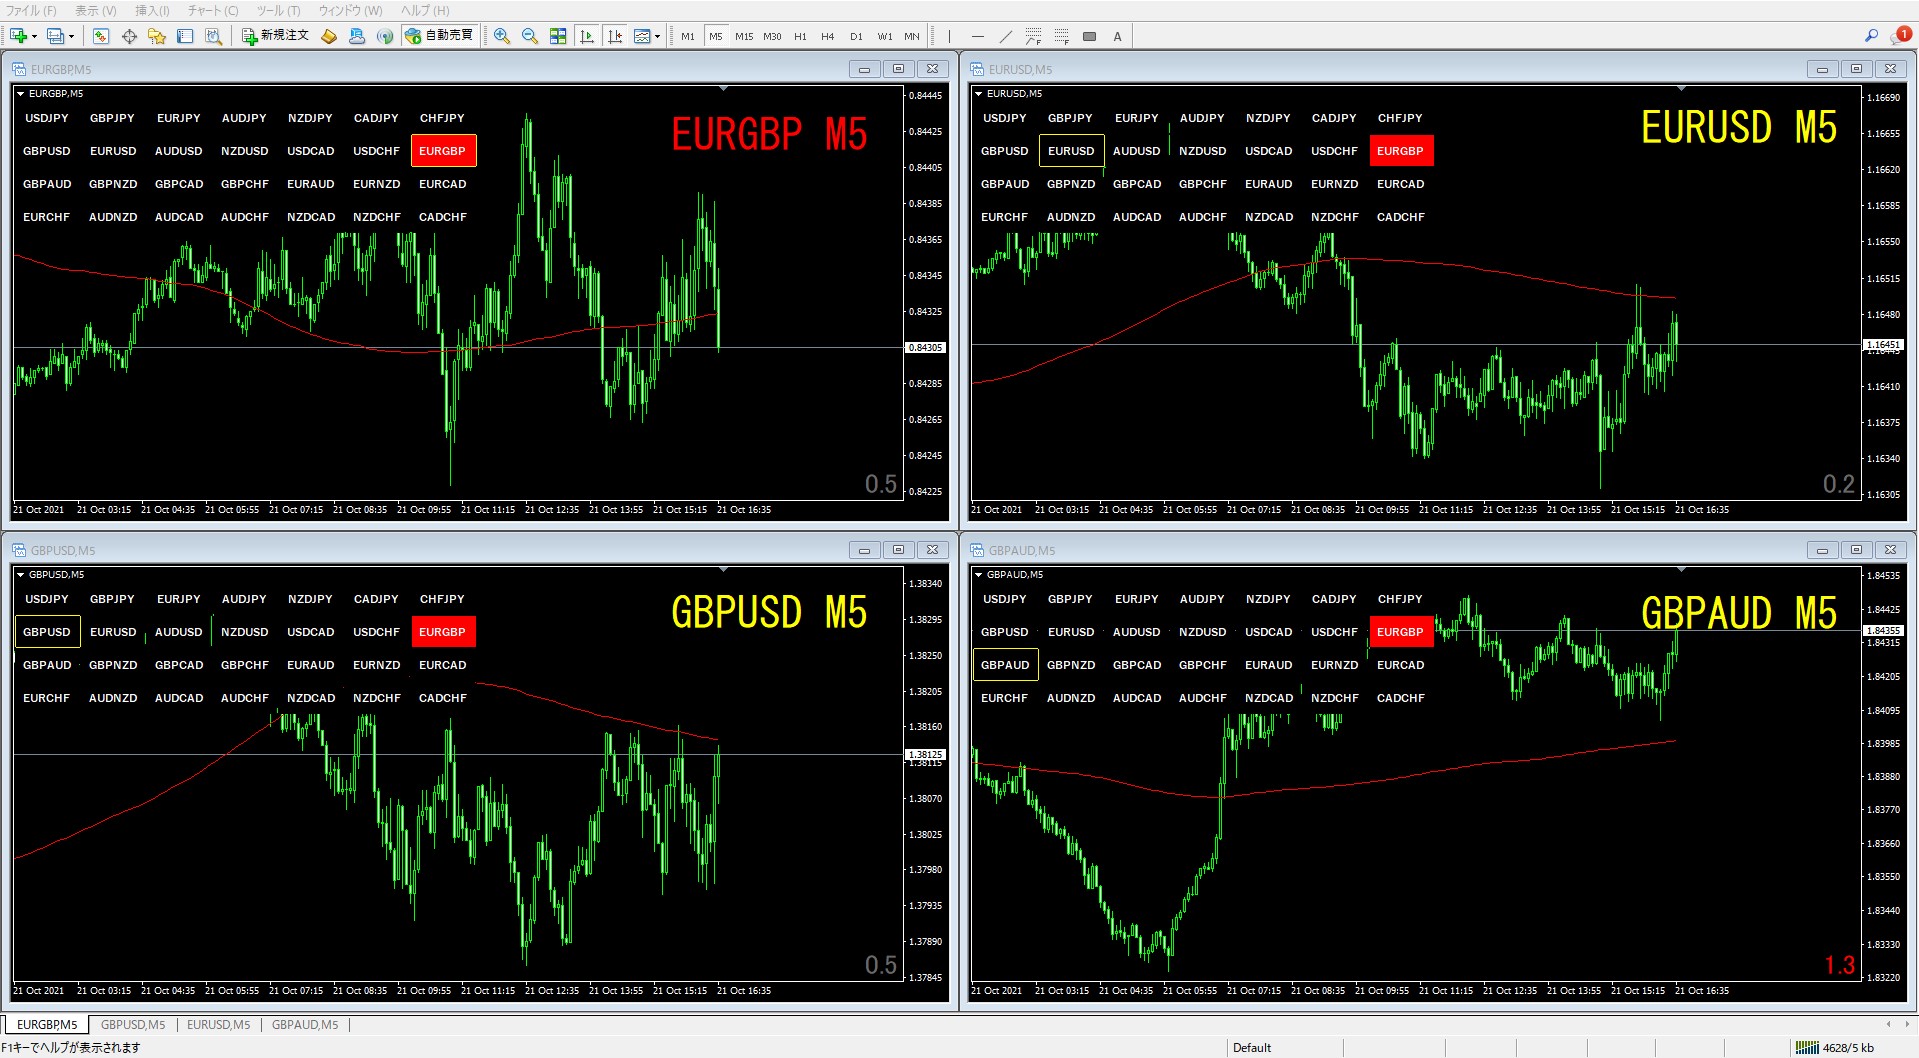This screenshot has width=1919, height=1058.
Task: Select the text tool (A icon)
Action: click(1117, 37)
